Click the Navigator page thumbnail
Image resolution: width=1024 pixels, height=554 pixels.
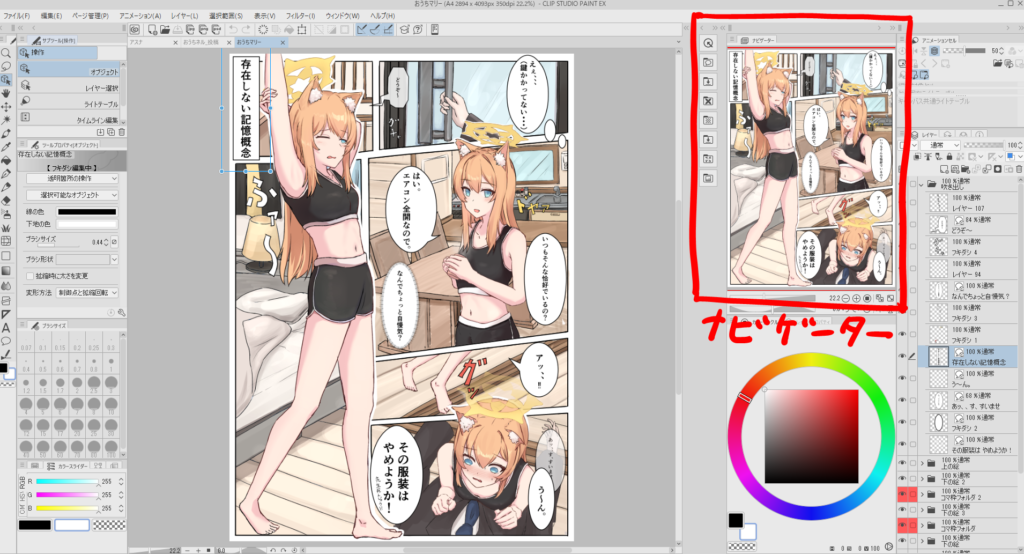(x=810, y=167)
